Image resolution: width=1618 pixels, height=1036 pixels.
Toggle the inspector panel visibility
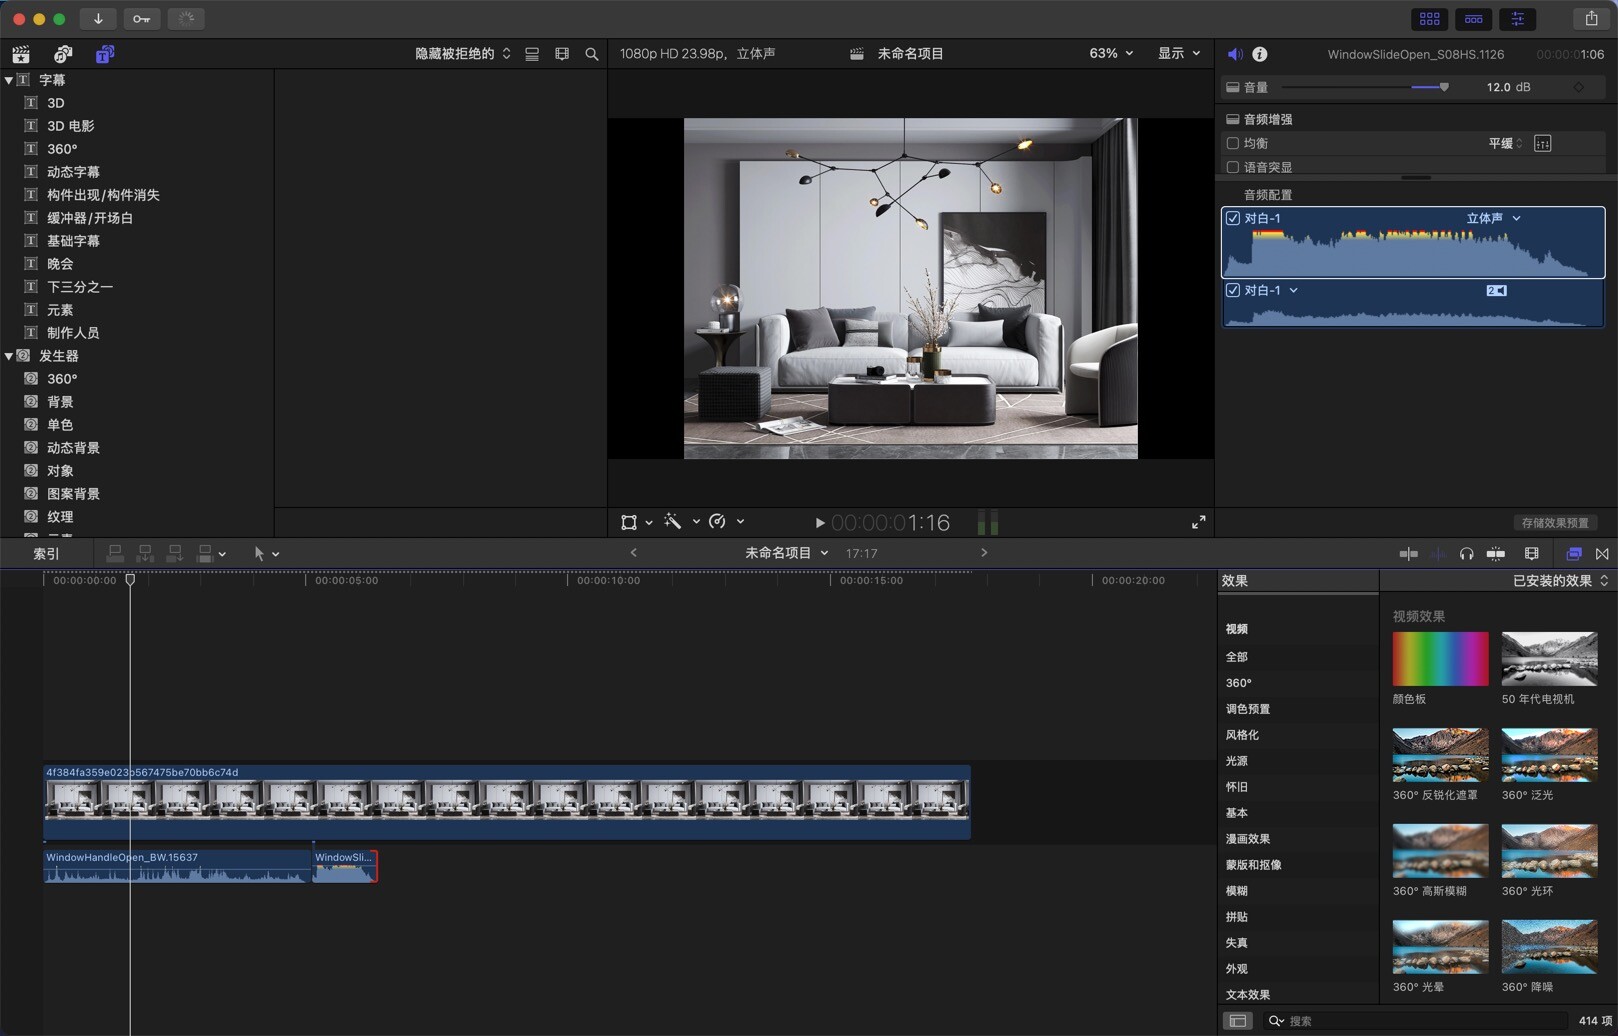tap(1518, 19)
